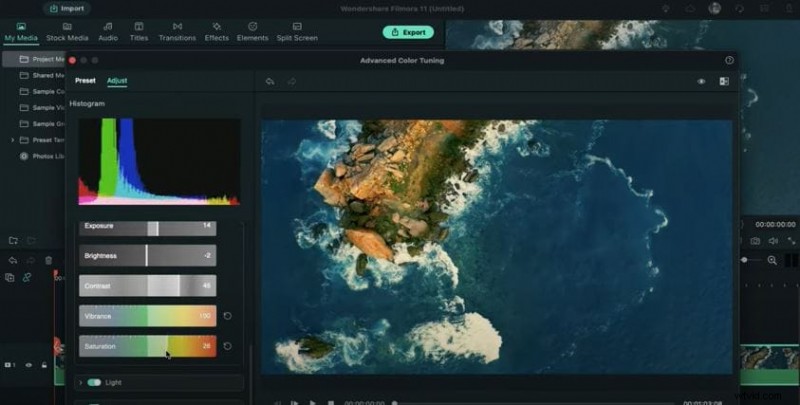Undo the last color adjustment
The image size is (800, 405).
[x=270, y=81]
